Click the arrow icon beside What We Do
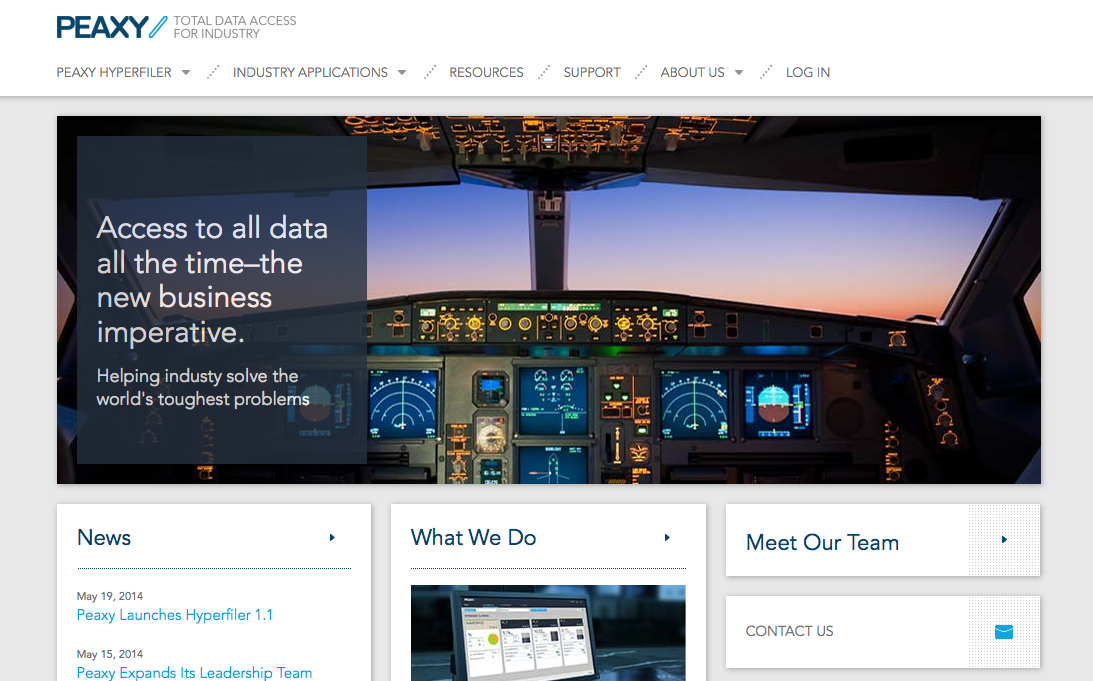 (667, 538)
